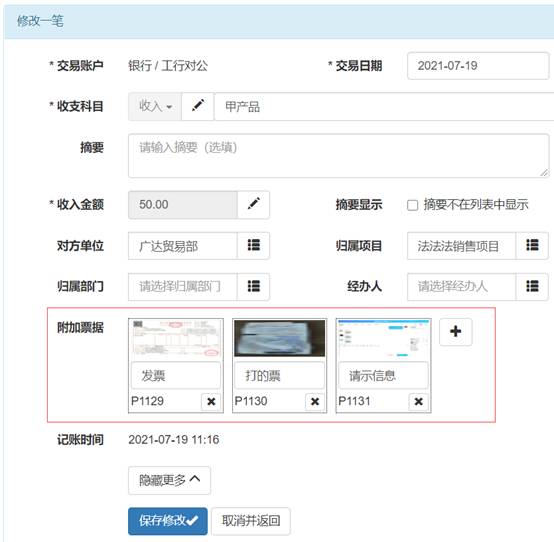Click the 银行 / 工行对公 account text
This screenshot has height=542, width=554.
[168, 66]
